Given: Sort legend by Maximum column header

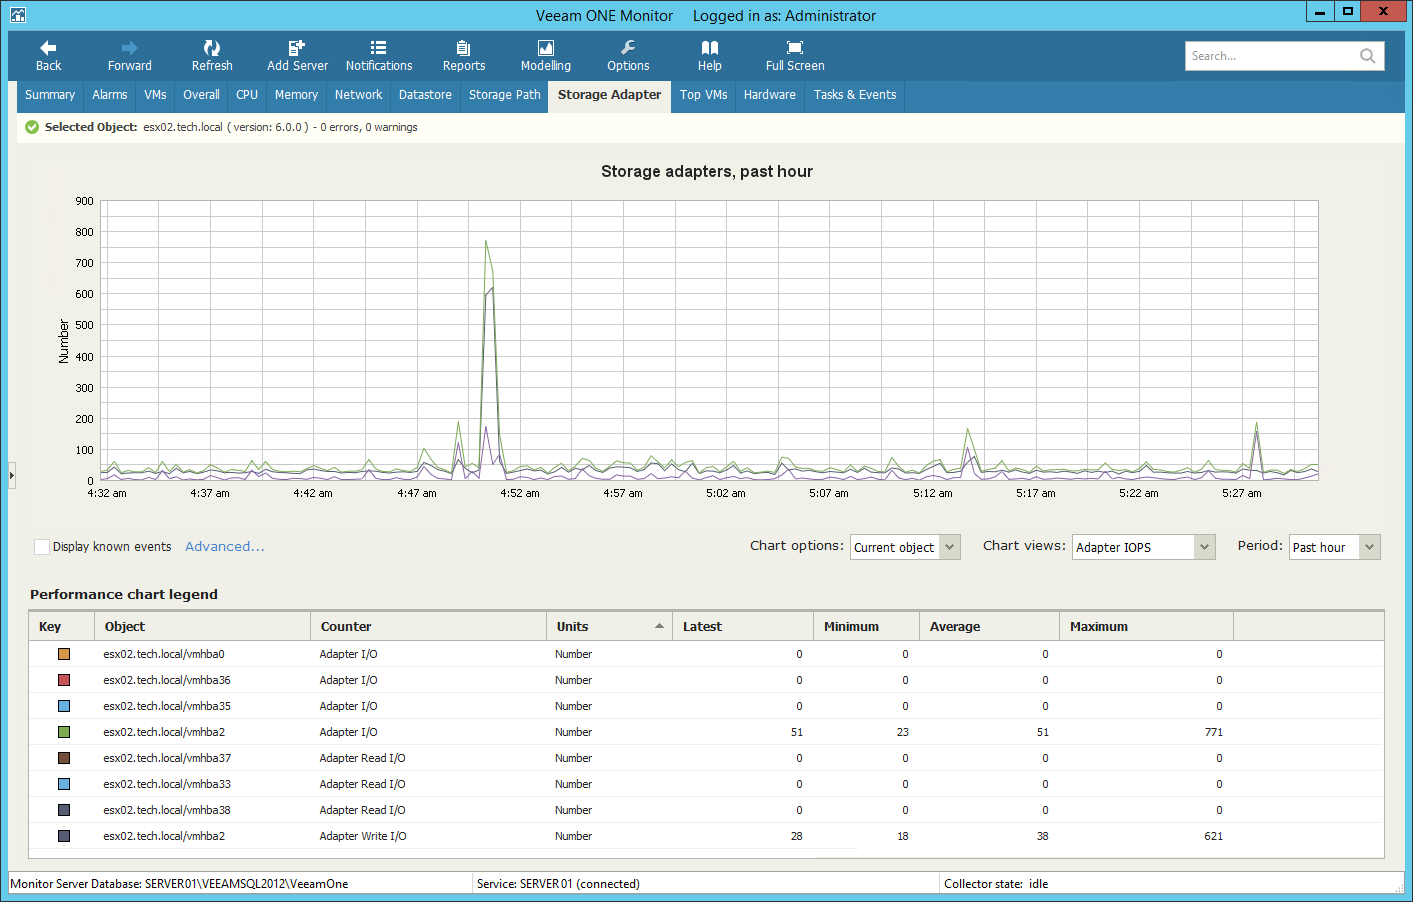Looking at the screenshot, I should pos(1146,627).
